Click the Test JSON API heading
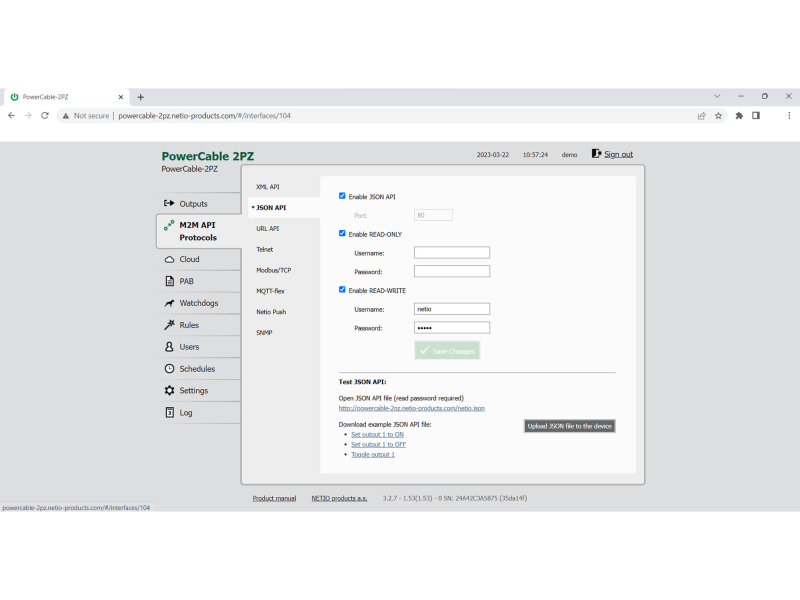This screenshot has width=800, height=600. (x=362, y=382)
